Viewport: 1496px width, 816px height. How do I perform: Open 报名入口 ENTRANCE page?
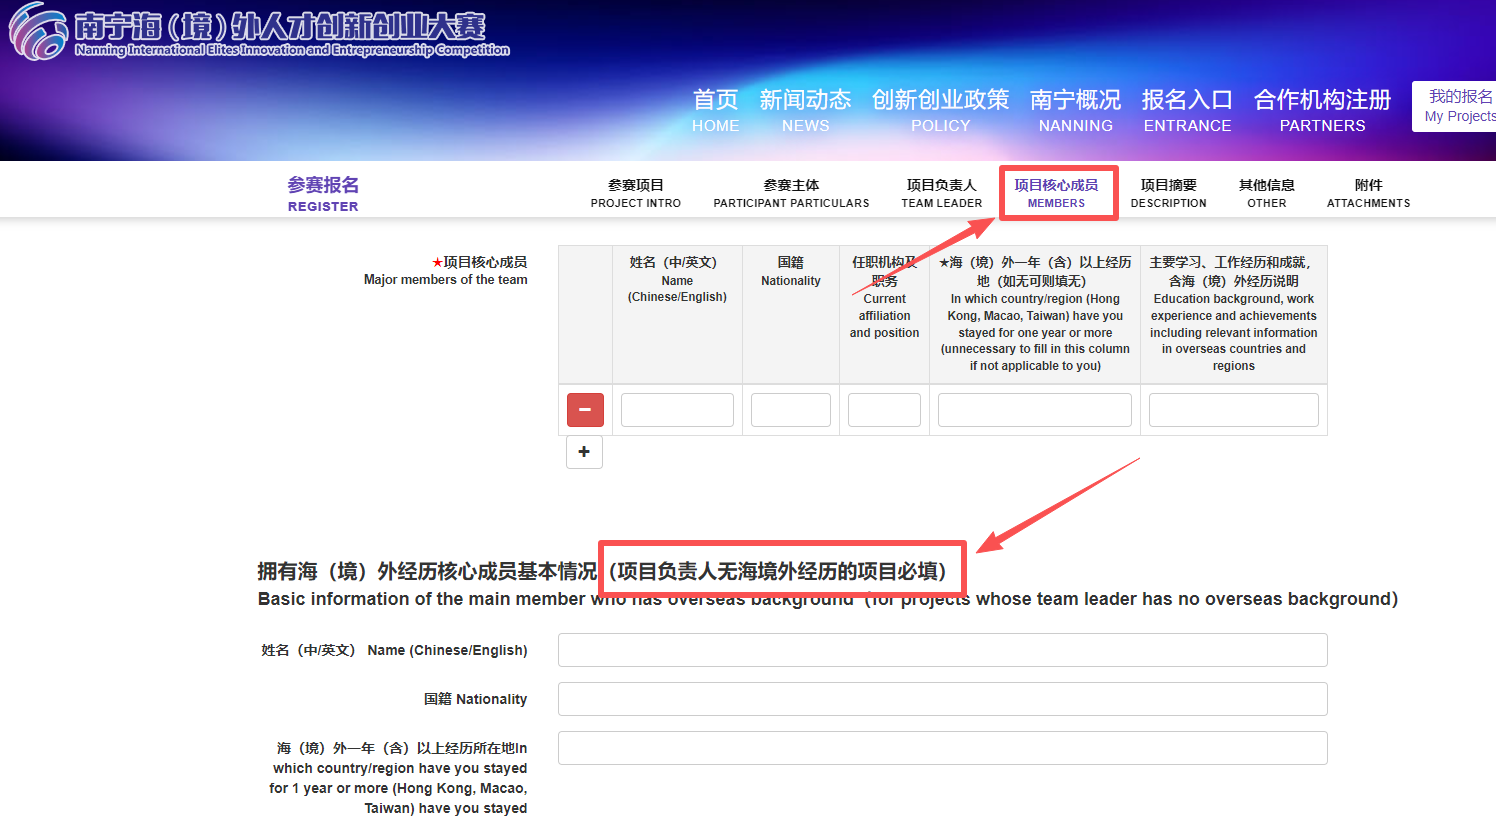tap(1188, 111)
